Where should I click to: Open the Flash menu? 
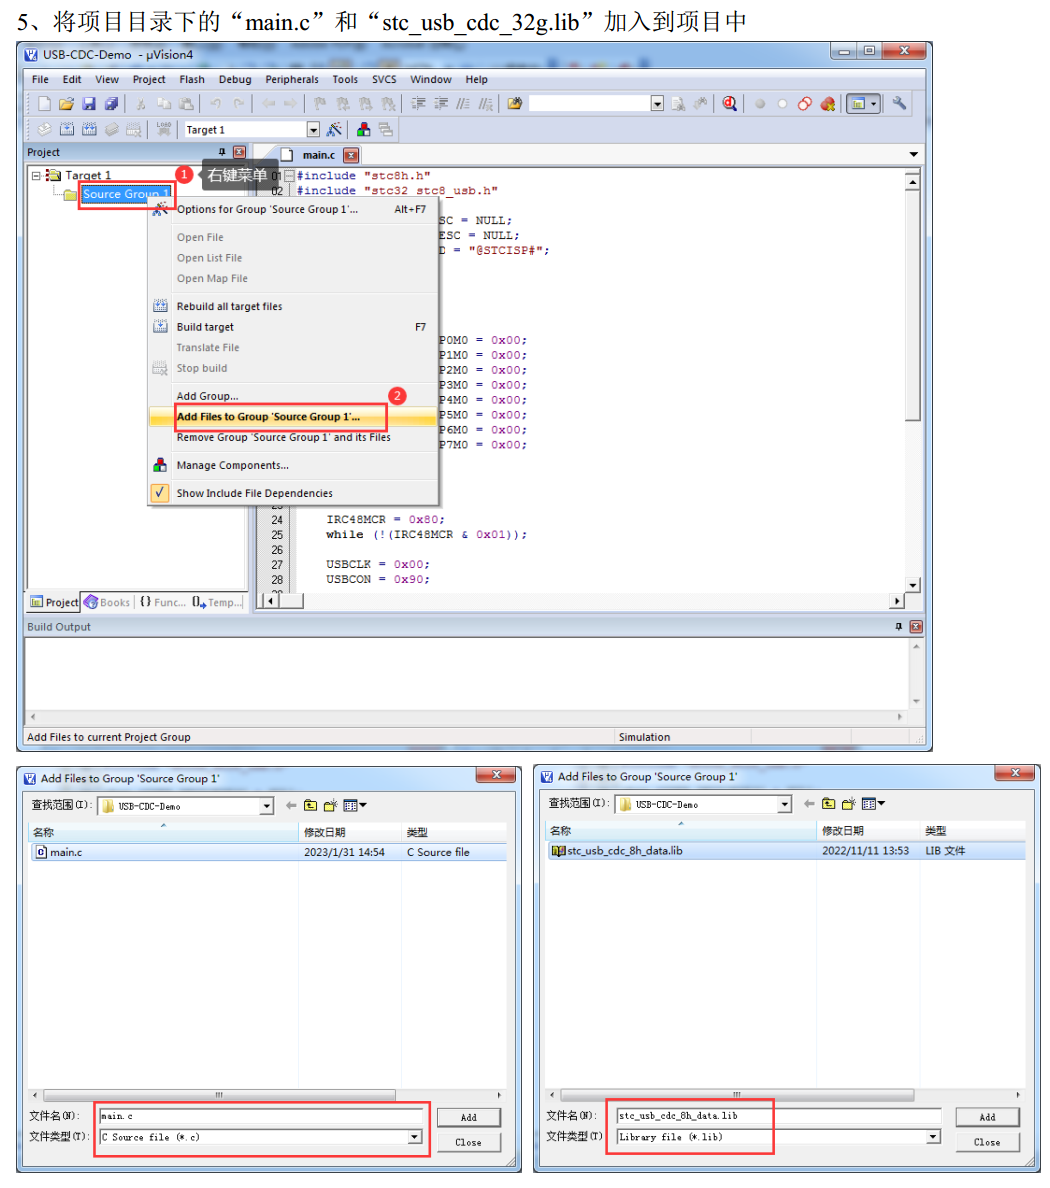pos(192,80)
